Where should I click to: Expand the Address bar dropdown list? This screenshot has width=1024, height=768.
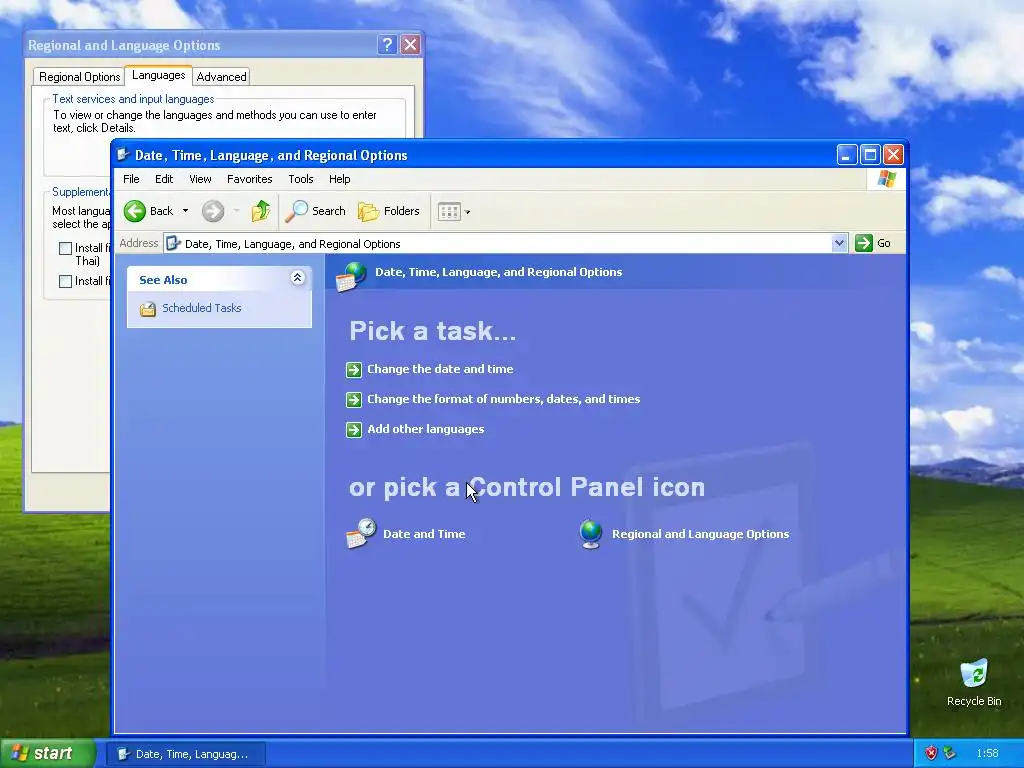[x=840, y=243]
